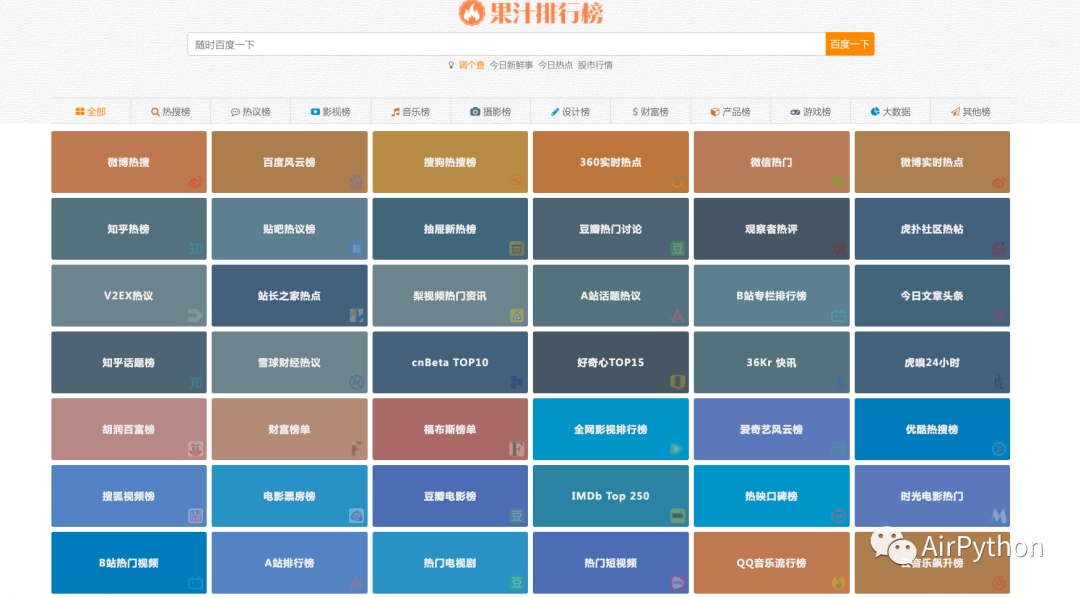Click the Xueqiu icon on 雪球财经热议 card
The height and width of the screenshot is (598, 1080).
pyautogui.click(x=356, y=382)
